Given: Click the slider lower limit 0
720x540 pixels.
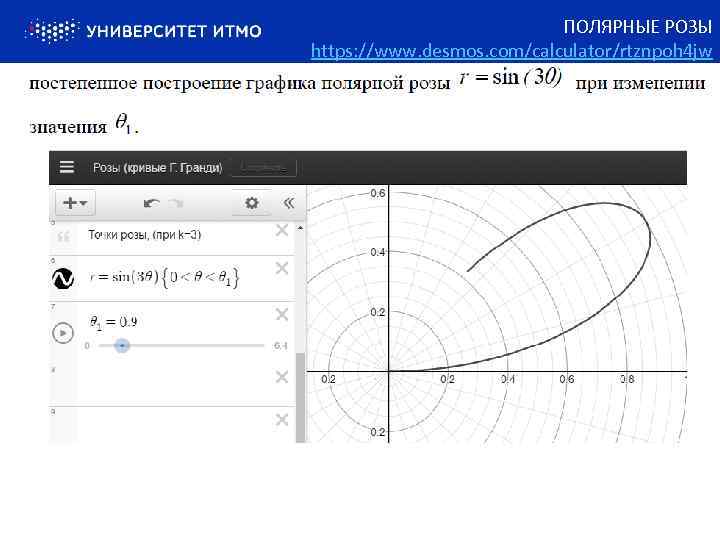Looking at the screenshot, I should click(87, 346).
